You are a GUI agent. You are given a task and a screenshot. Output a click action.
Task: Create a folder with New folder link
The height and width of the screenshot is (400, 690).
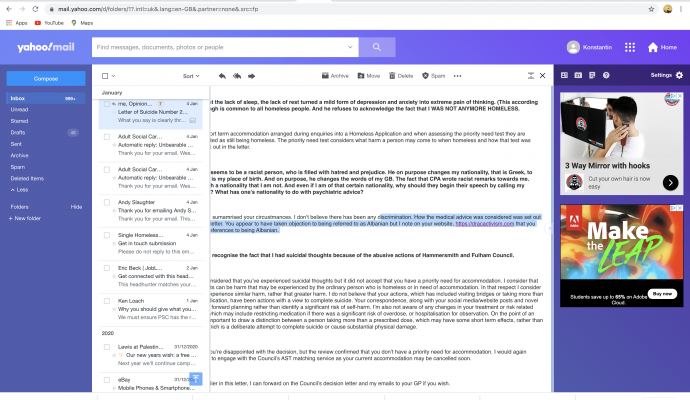[25, 217]
